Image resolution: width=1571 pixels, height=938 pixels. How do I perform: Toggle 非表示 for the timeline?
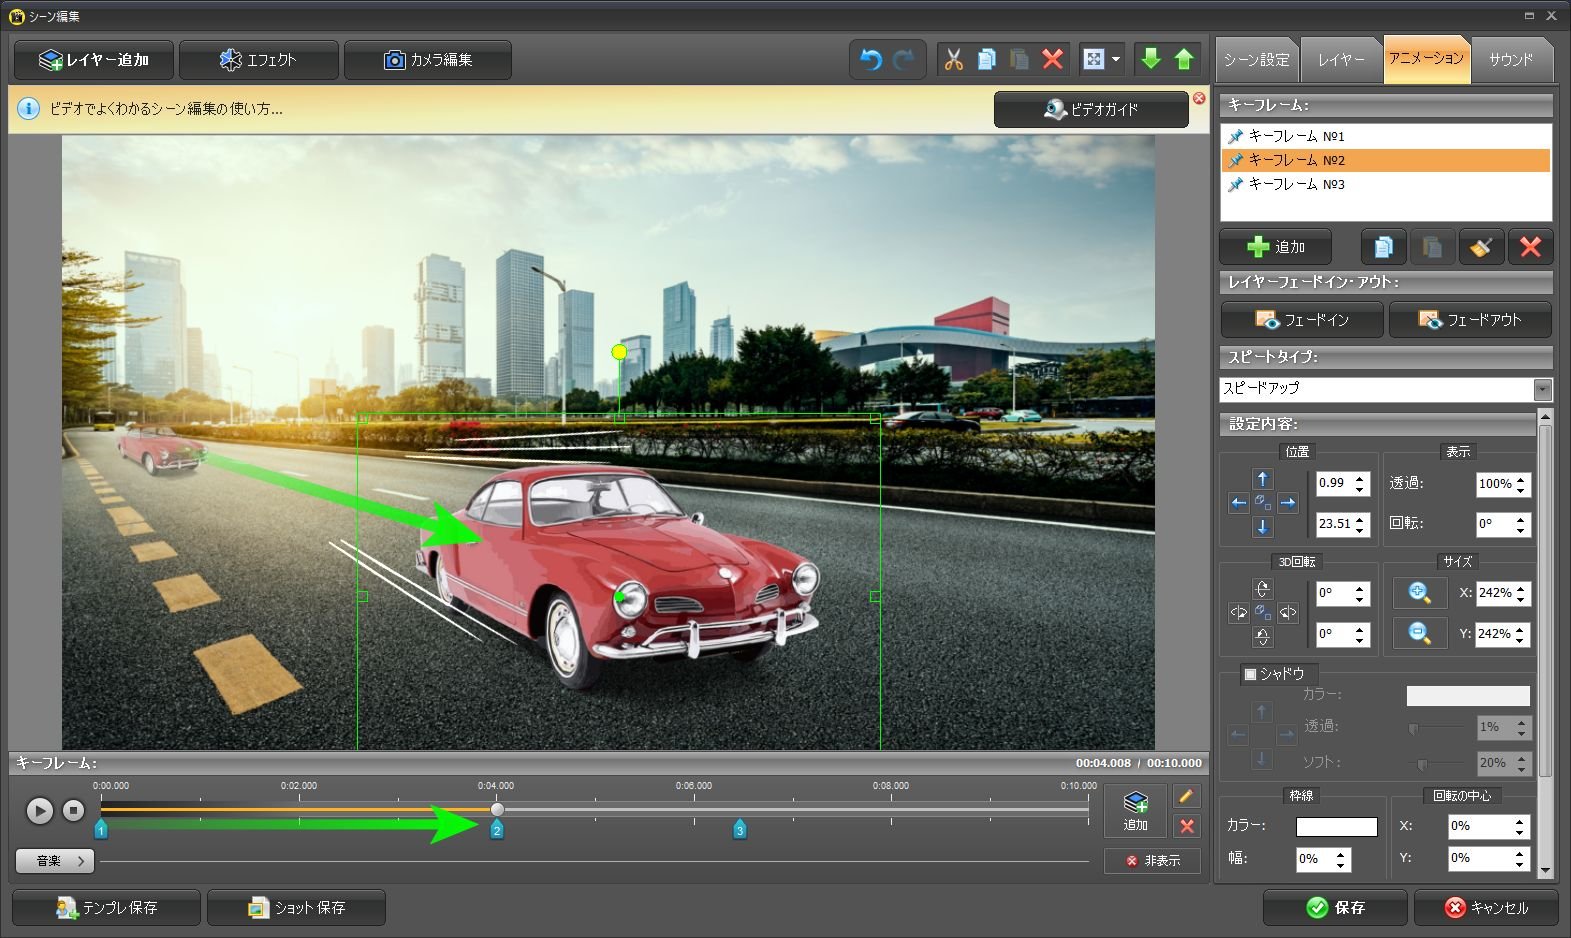click(x=1152, y=861)
